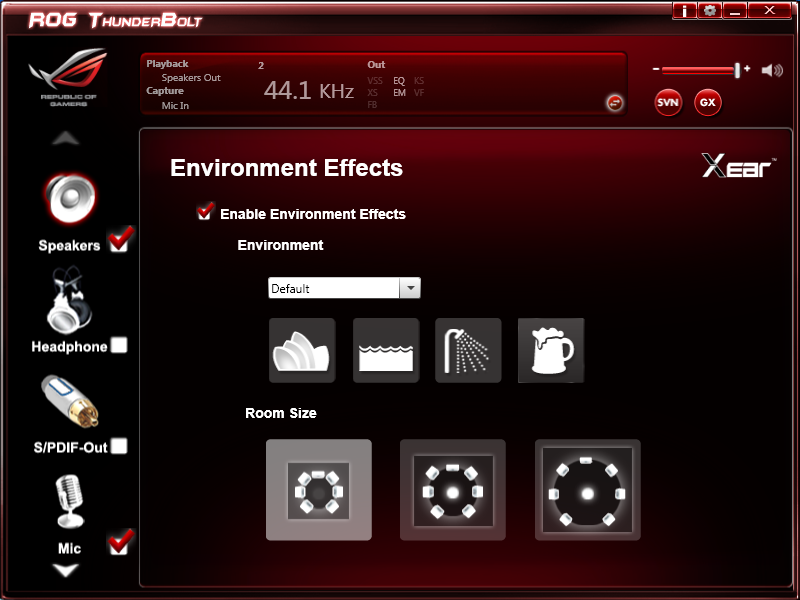Select the shower bathroom environment preset
The height and width of the screenshot is (600, 800).
468,351
